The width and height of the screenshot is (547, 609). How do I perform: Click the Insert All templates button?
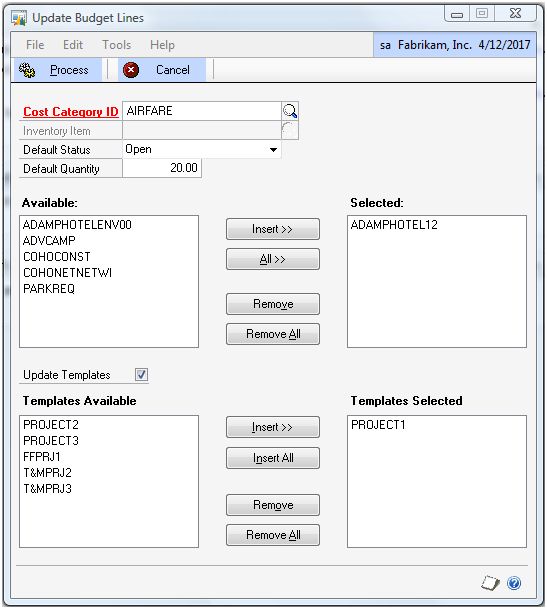pos(273,458)
